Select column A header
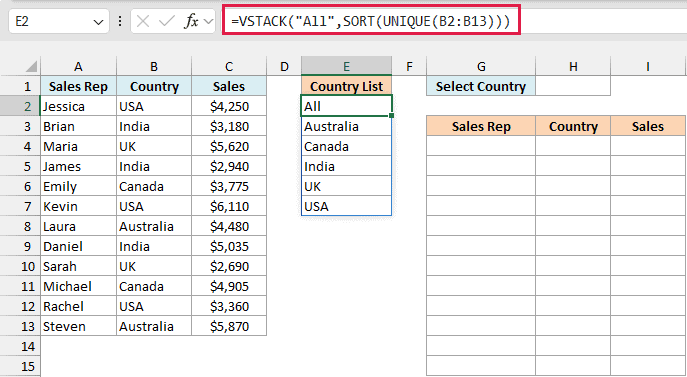The height and width of the screenshot is (377, 687). (x=78, y=67)
